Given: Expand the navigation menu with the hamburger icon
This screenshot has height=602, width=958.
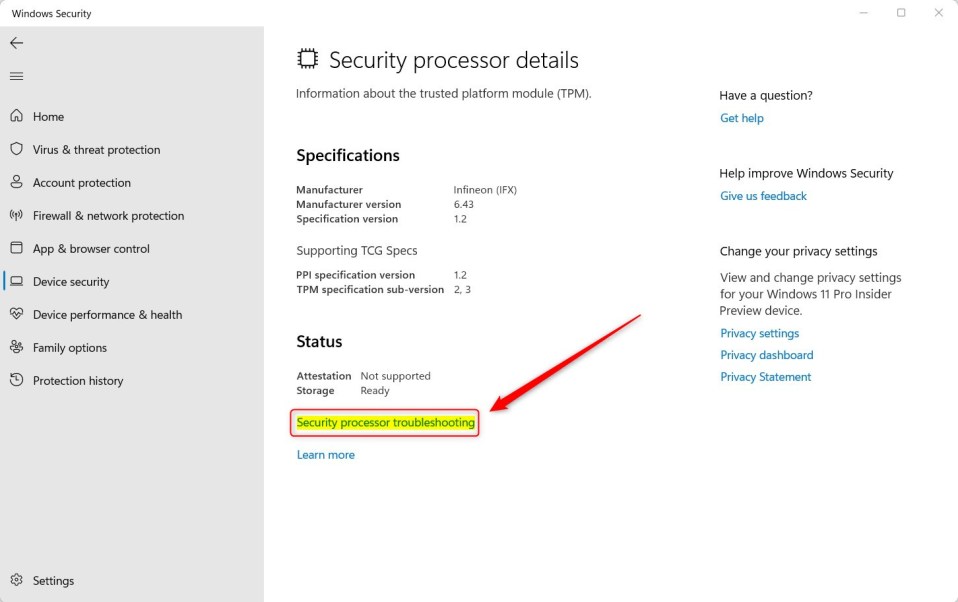Looking at the screenshot, I should [x=16, y=76].
